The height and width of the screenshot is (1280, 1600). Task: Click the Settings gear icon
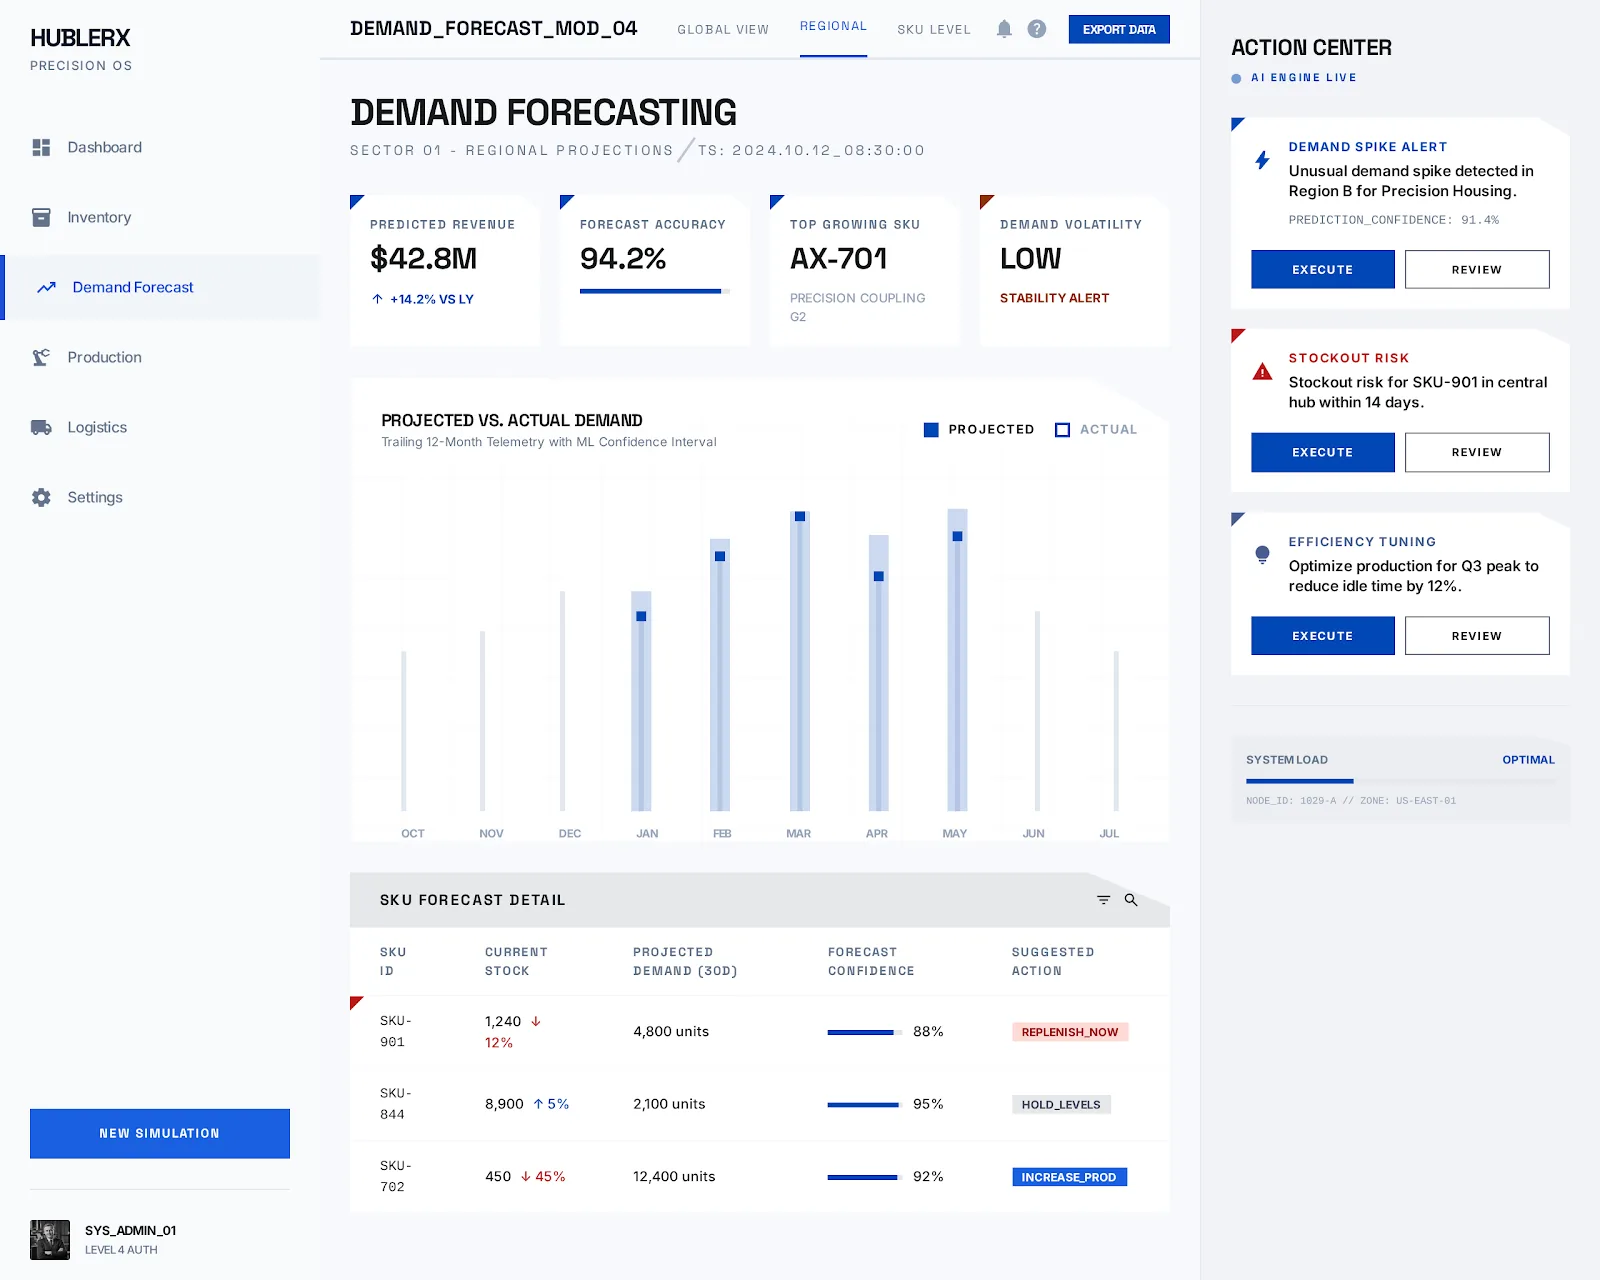(41, 497)
